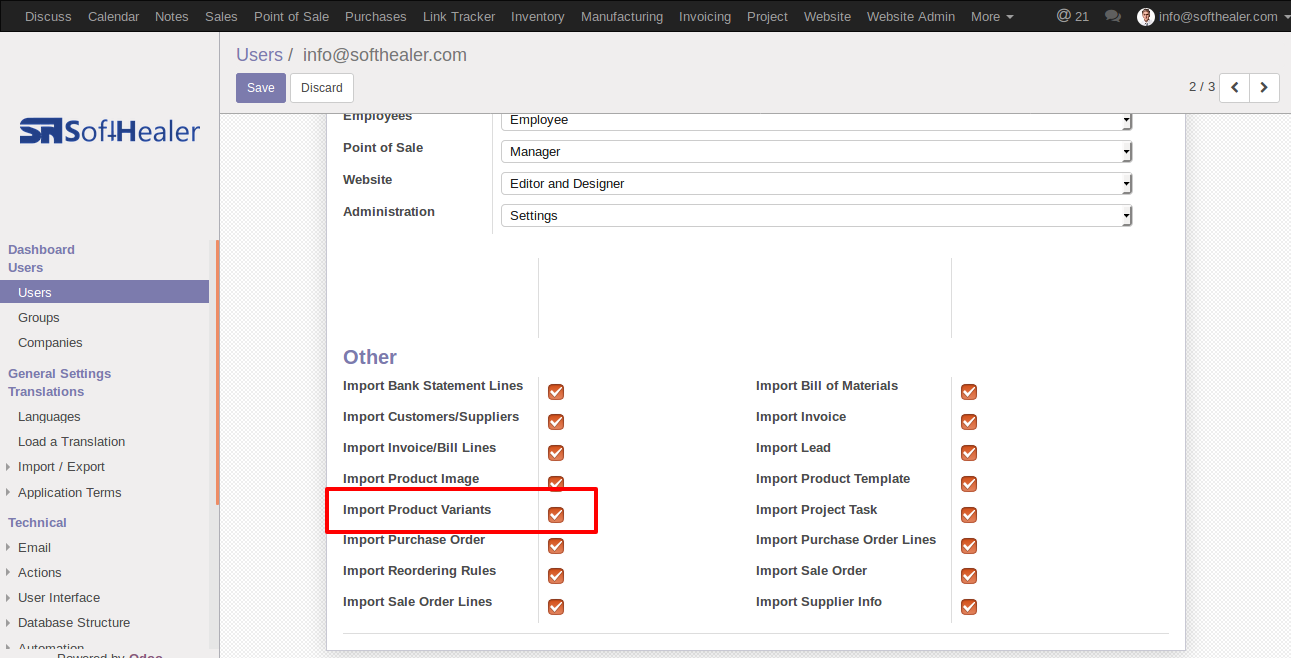Save the user record
Image resolution: width=1291 pixels, height=658 pixels.
tap(261, 88)
